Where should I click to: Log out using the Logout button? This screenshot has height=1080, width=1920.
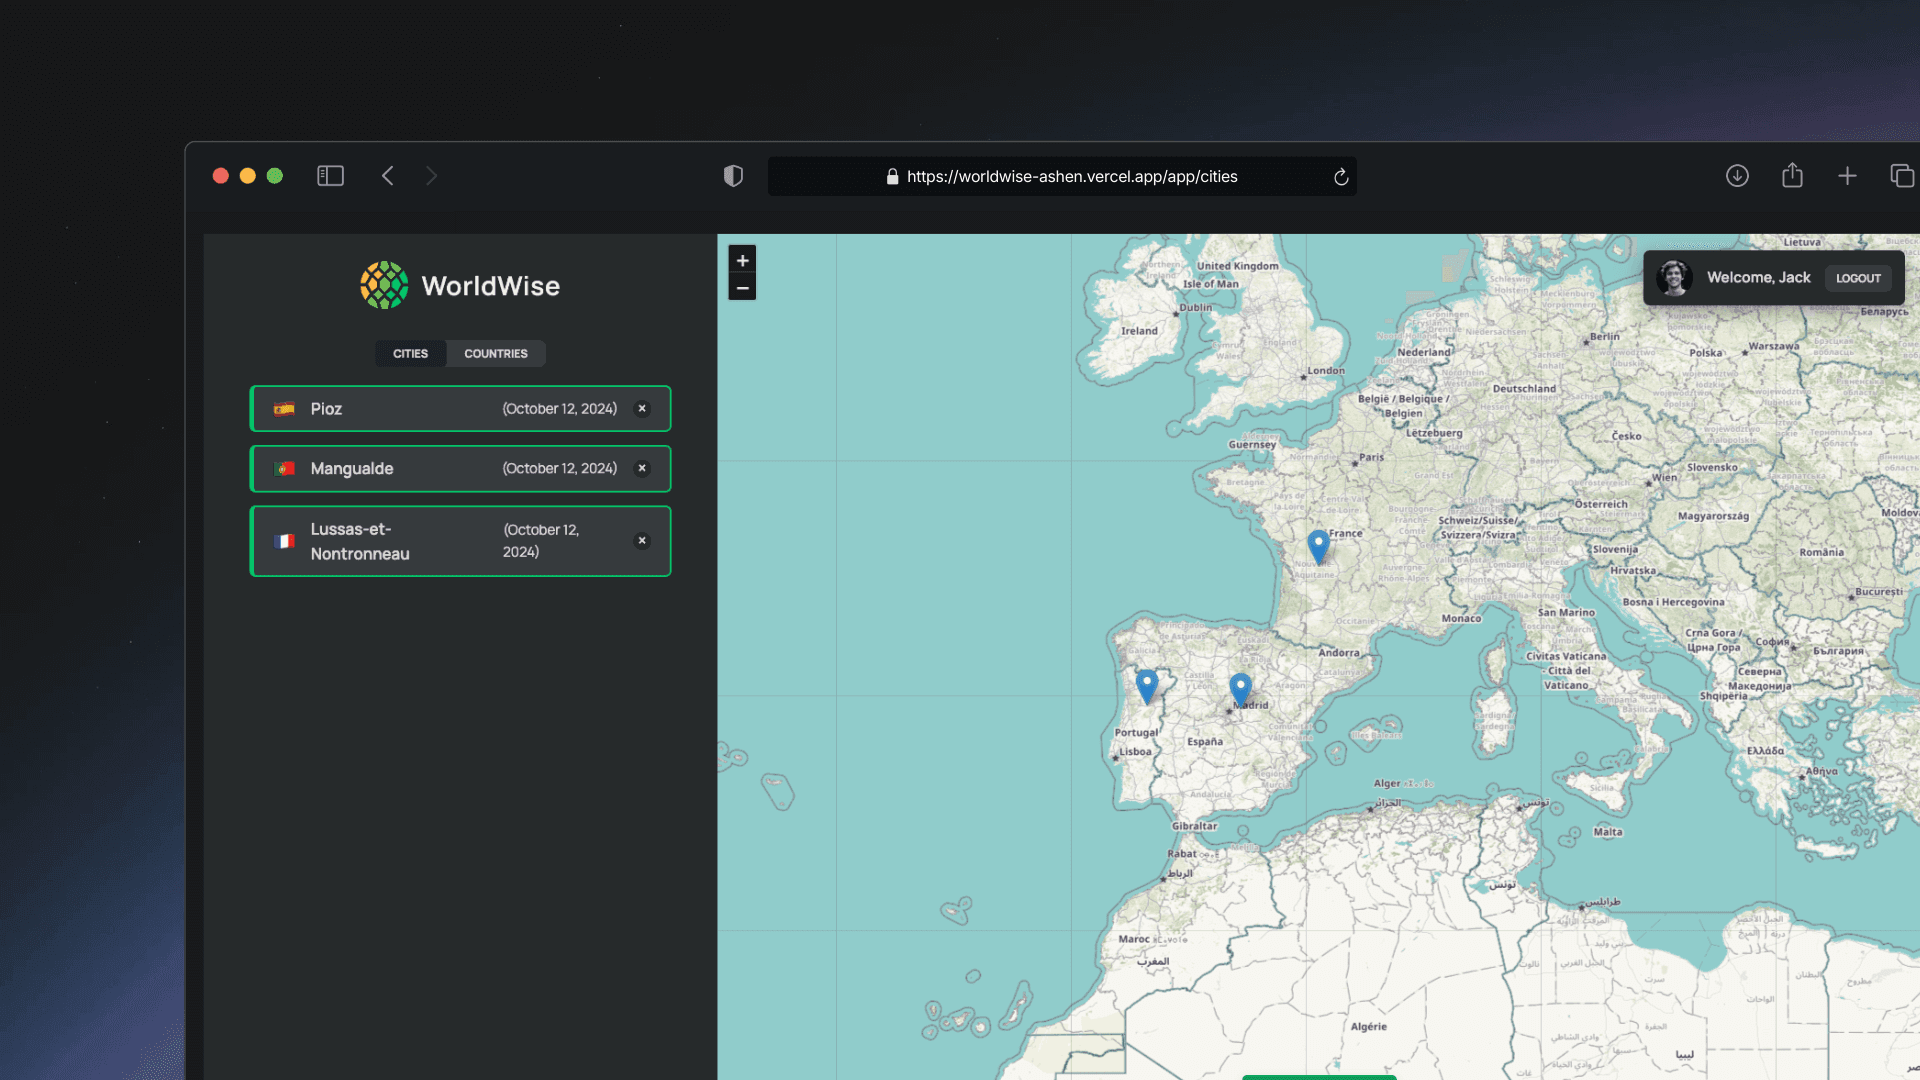tap(1858, 278)
